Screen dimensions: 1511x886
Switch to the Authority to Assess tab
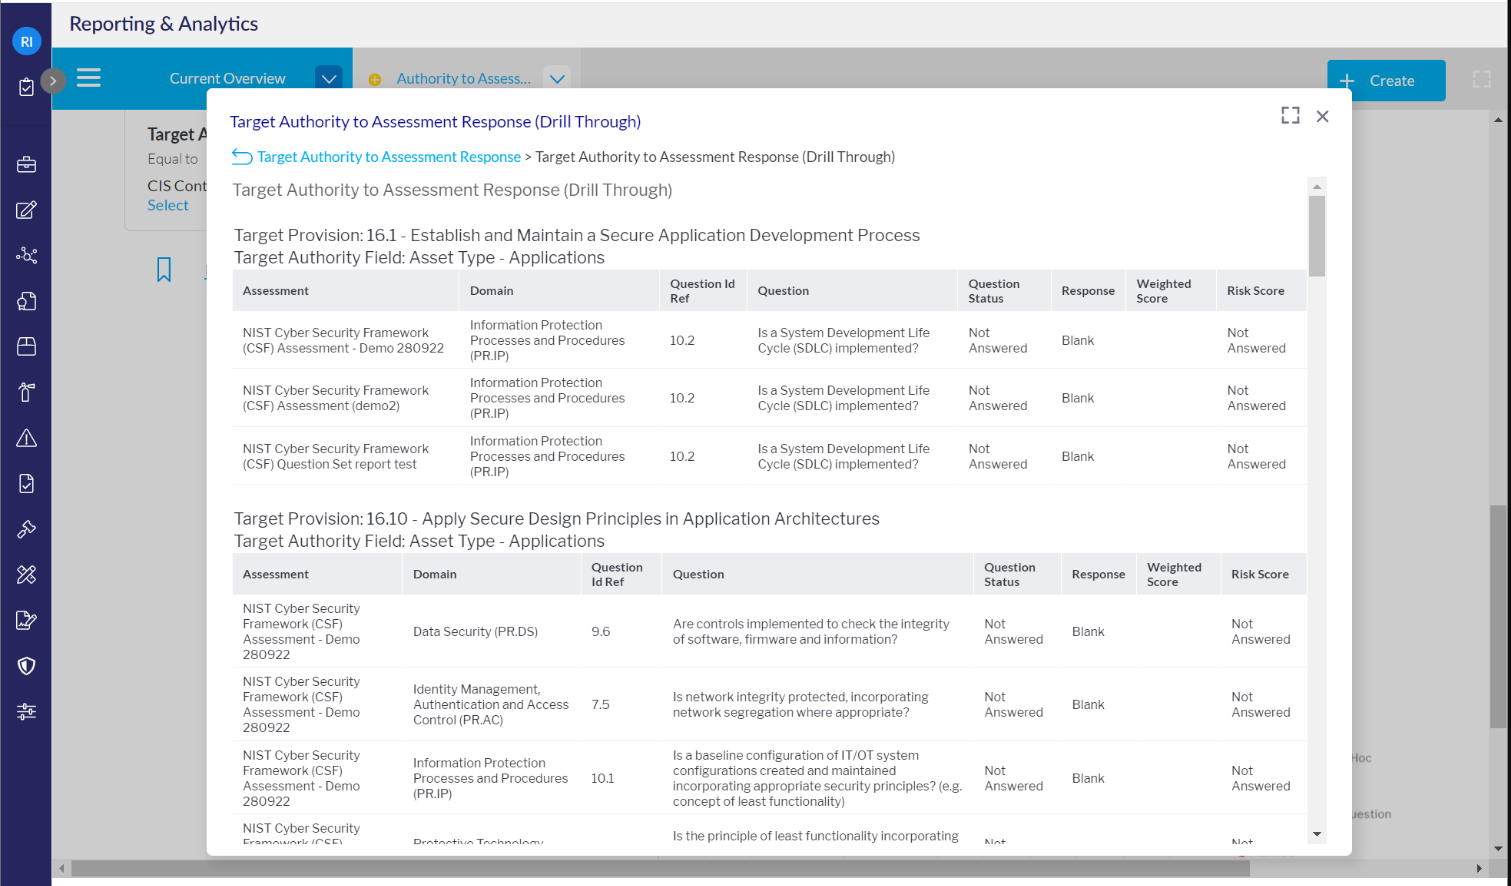463,79
